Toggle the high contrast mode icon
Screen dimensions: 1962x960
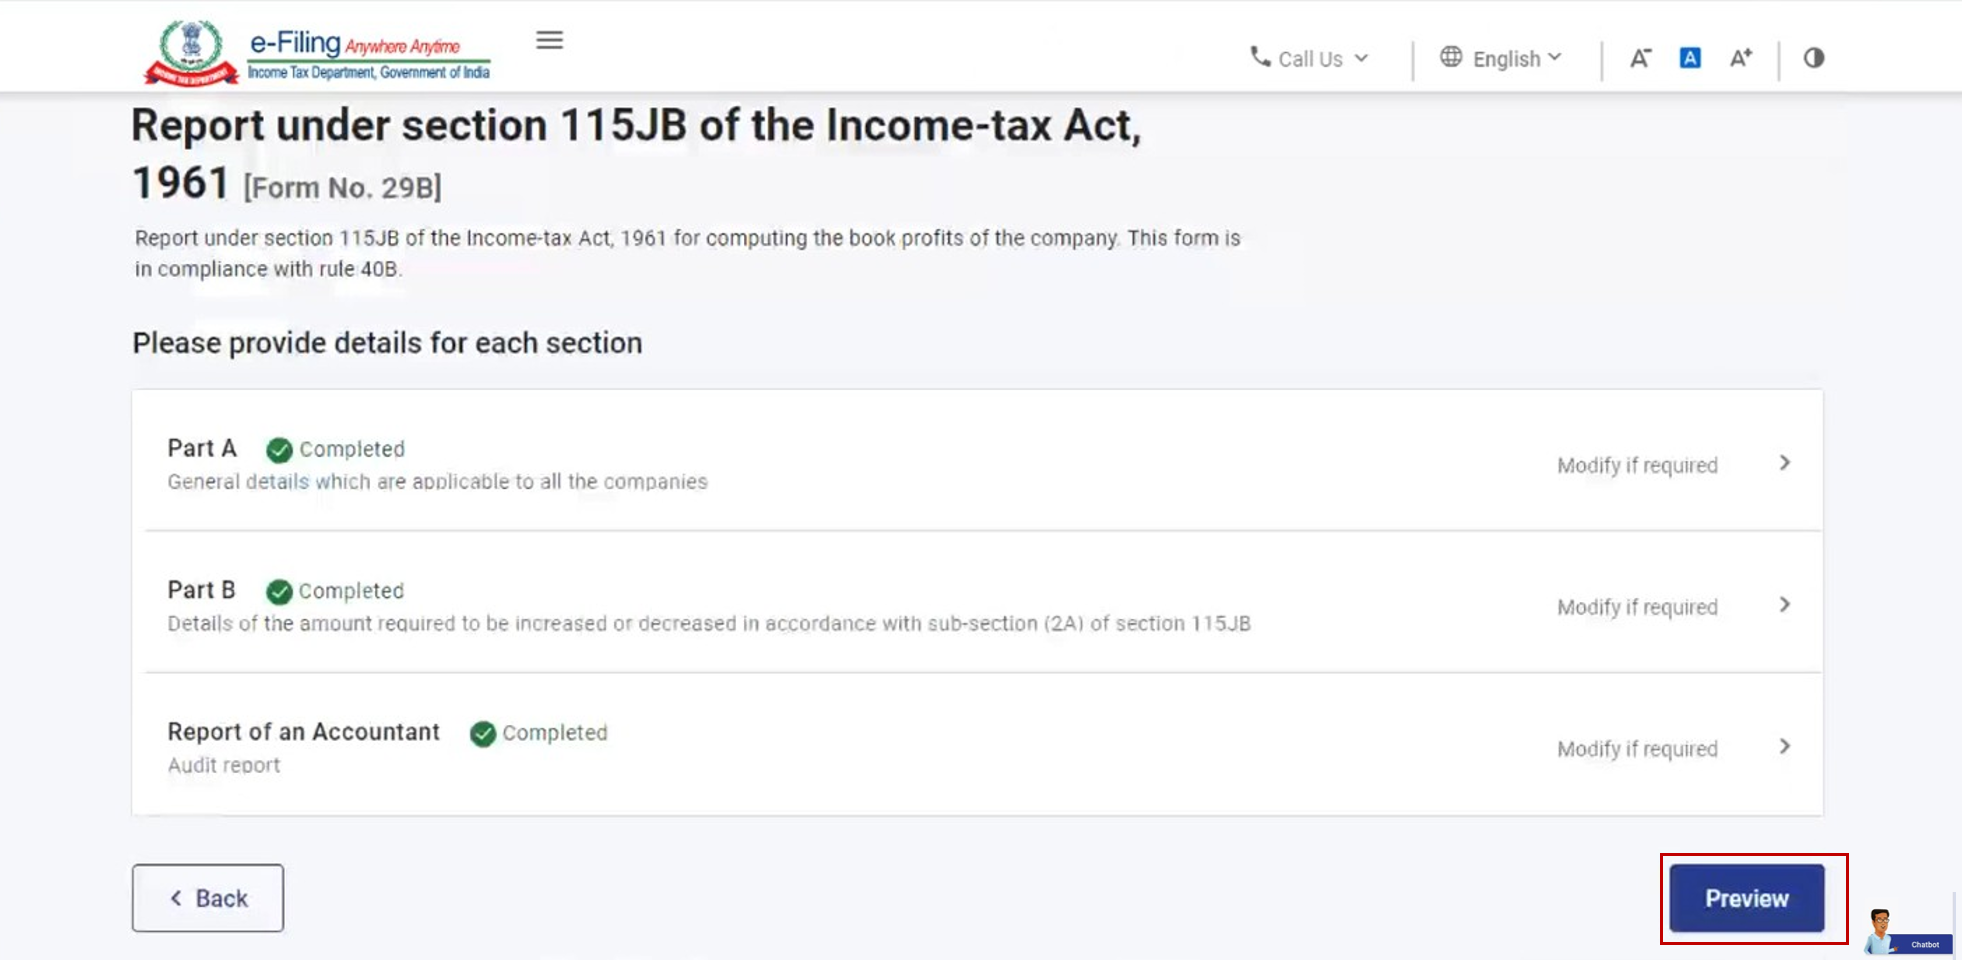1814,58
